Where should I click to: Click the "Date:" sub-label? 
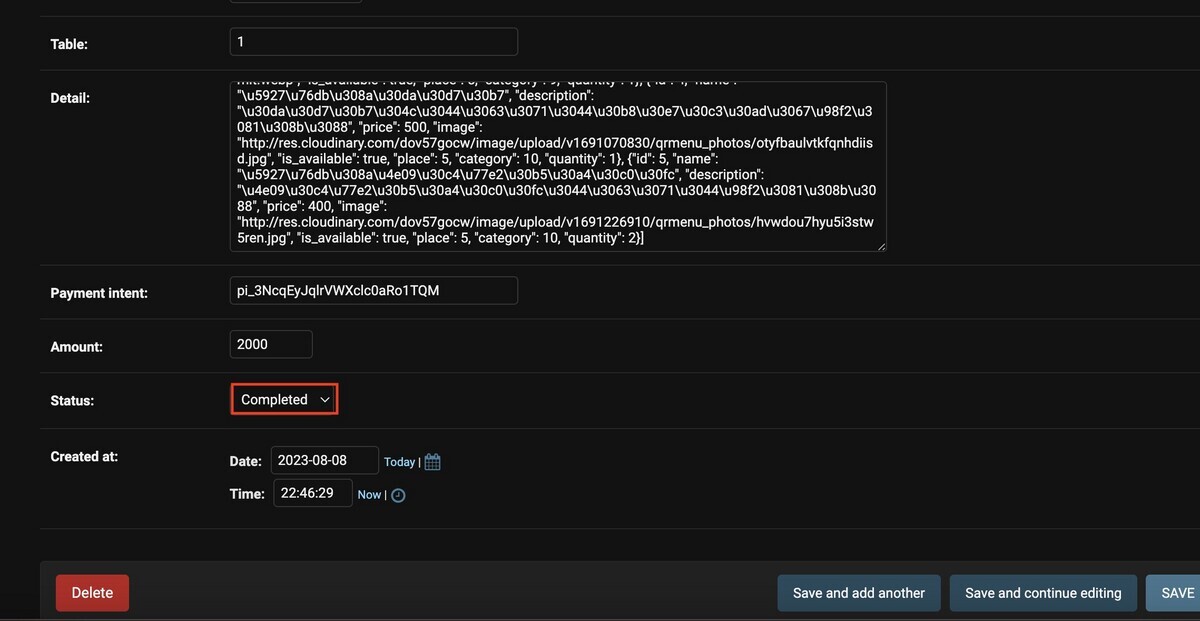[x=246, y=461]
